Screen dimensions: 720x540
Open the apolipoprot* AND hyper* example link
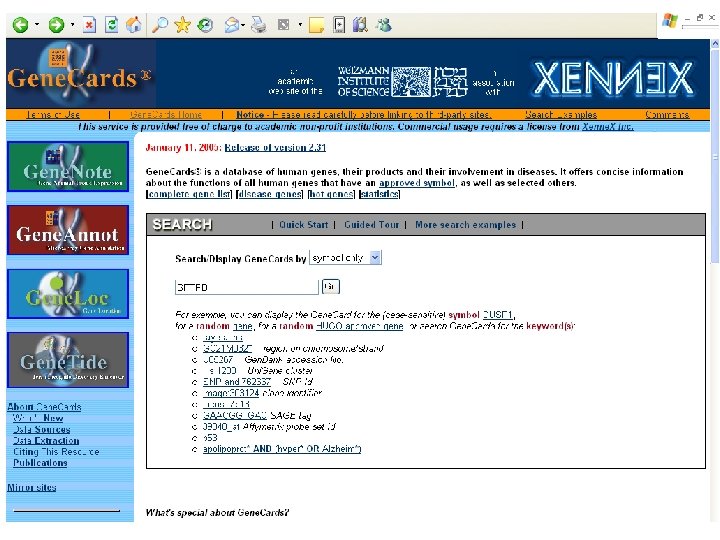(x=282, y=449)
